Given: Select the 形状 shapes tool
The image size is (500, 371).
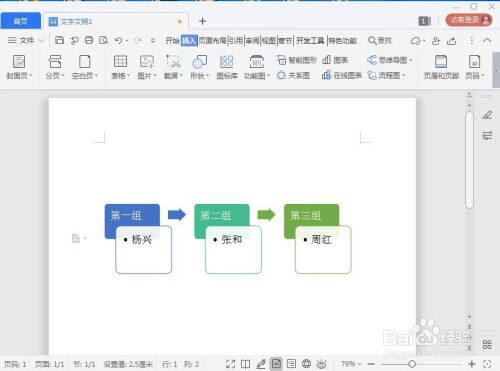Looking at the screenshot, I should tap(199, 67).
